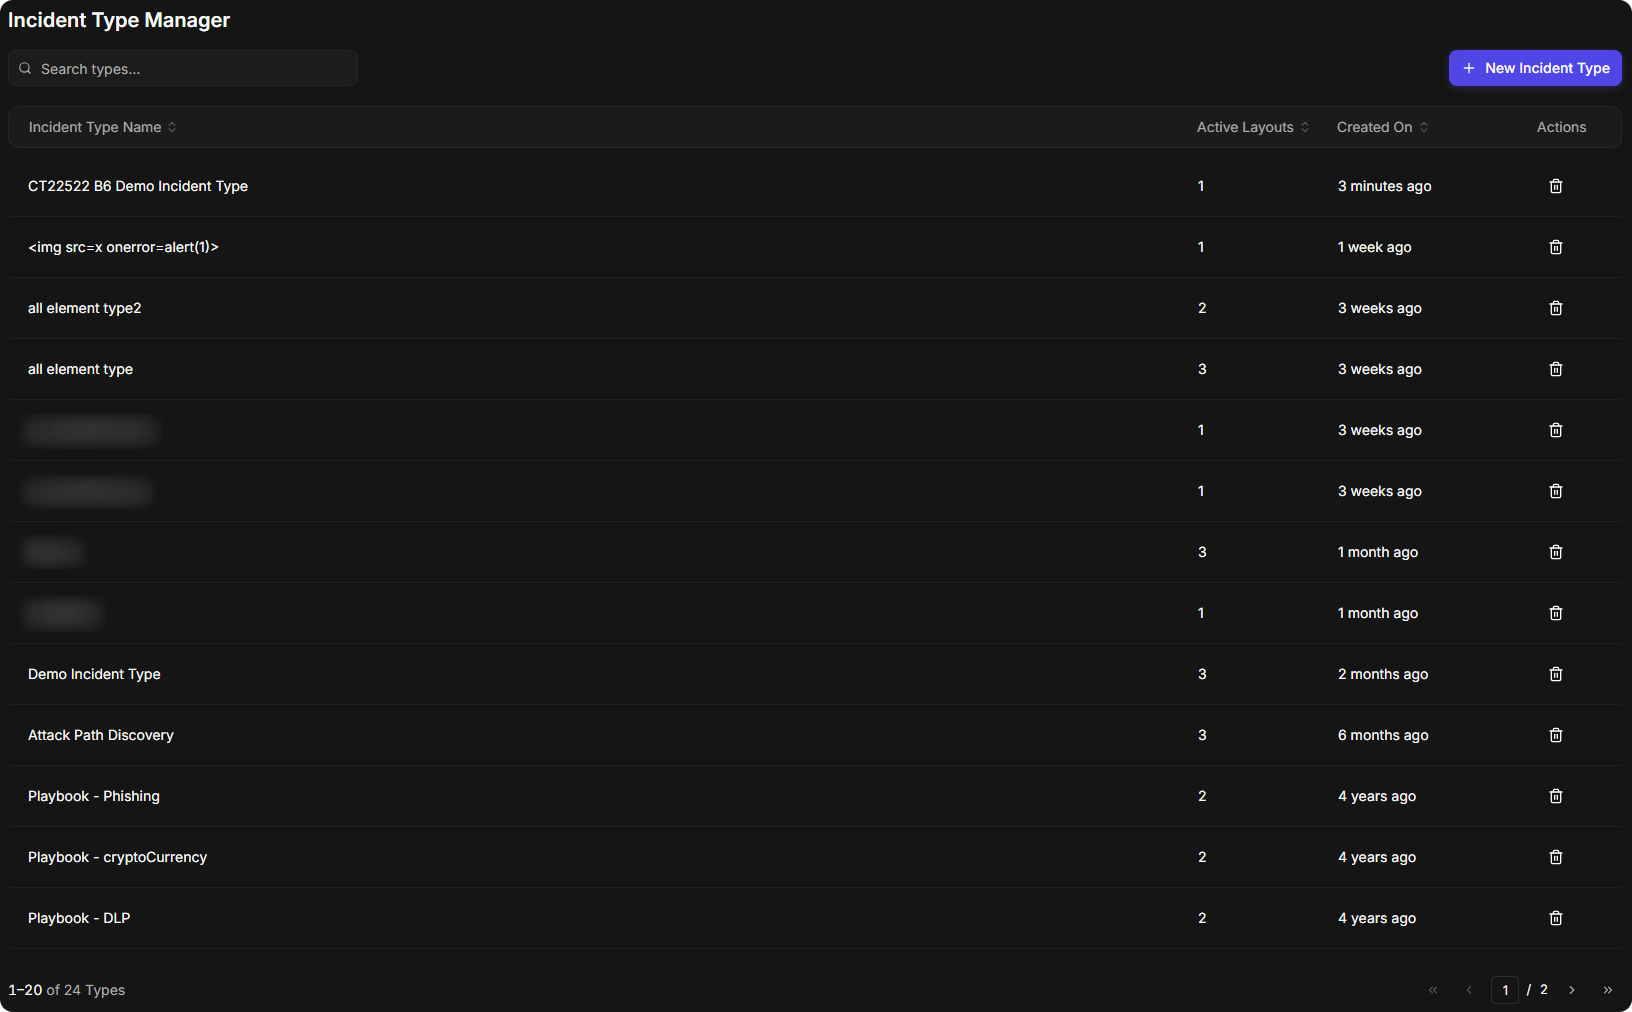
Task: Click '6 months ago' created date
Action: click(1383, 735)
